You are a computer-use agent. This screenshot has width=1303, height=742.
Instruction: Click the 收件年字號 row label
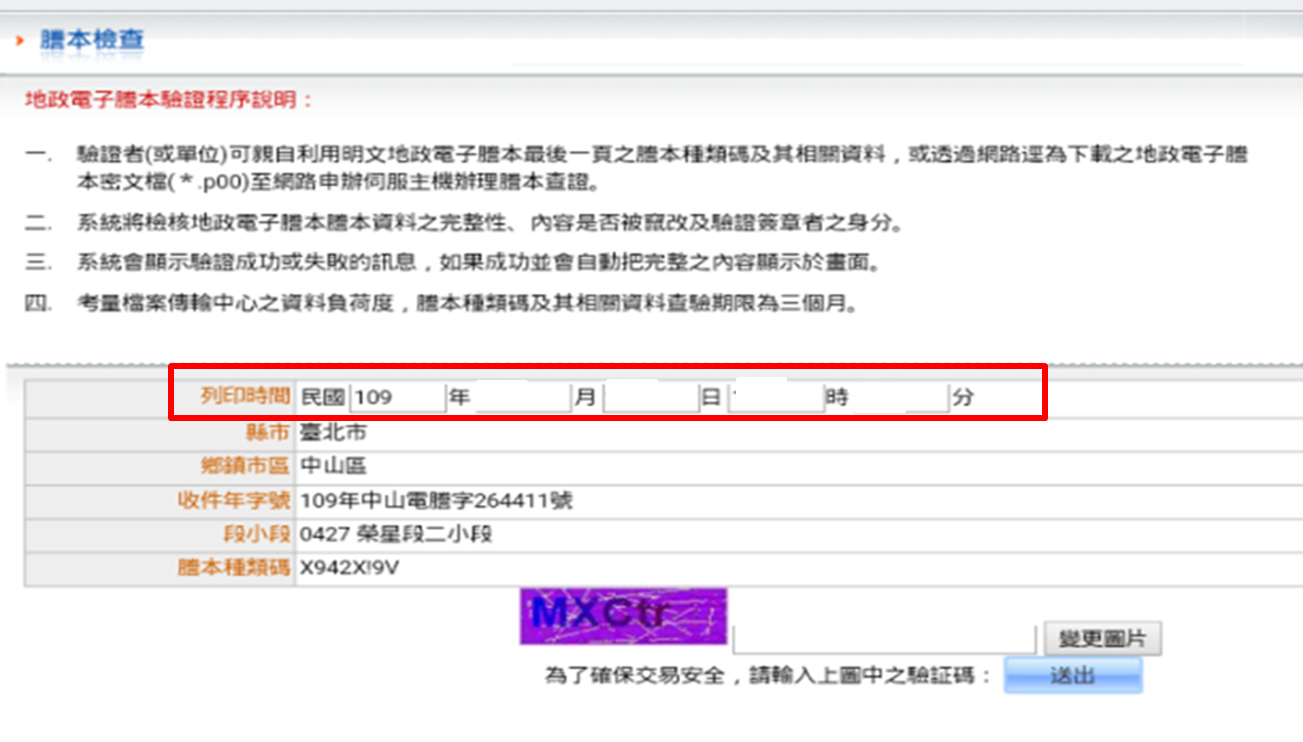click(x=233, y=500)
